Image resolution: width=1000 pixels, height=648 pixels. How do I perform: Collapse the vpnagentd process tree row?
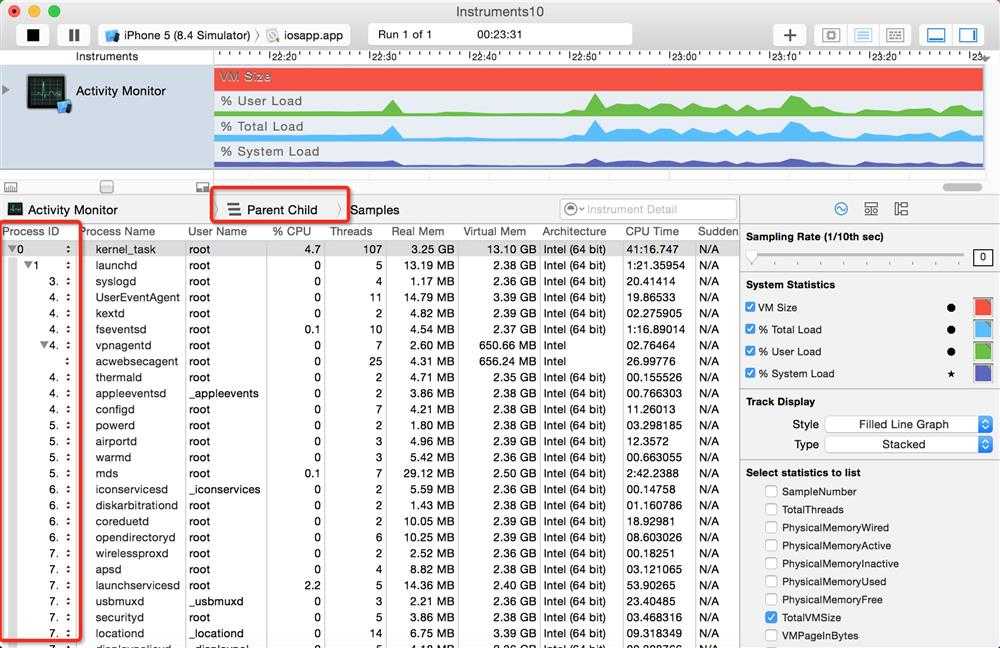[44, 345]
